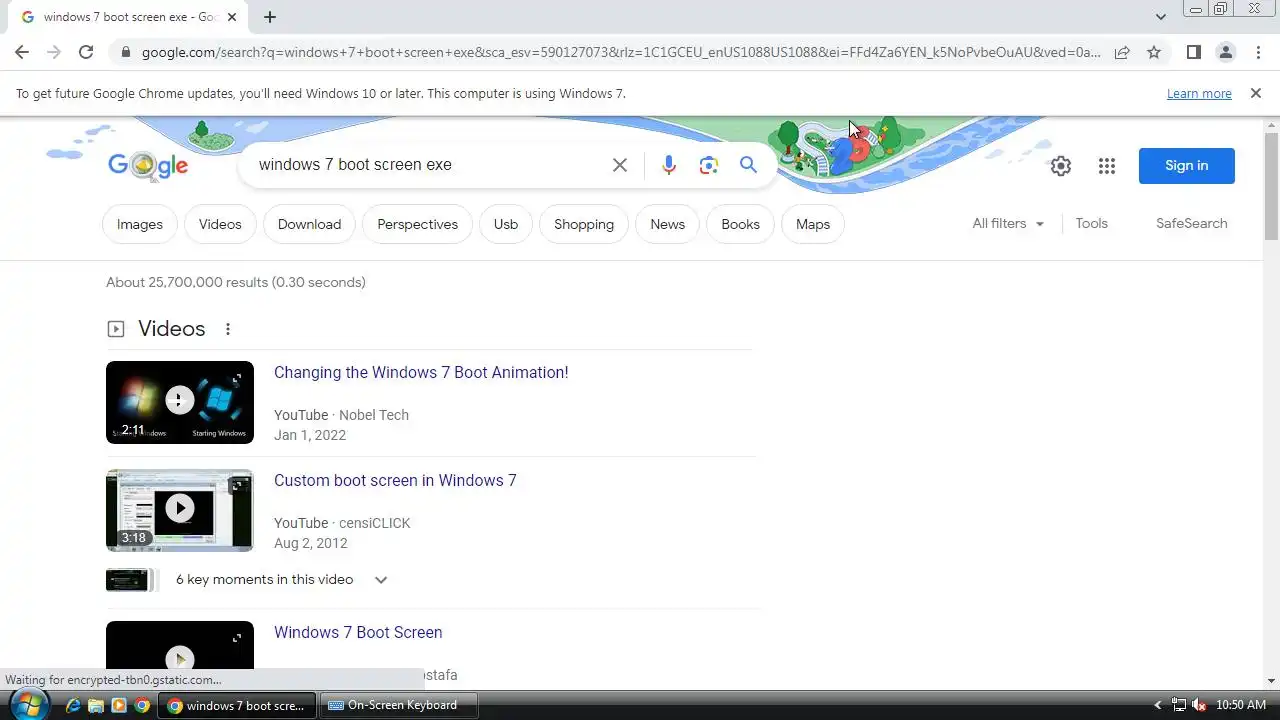
Task: Open SafeSearch settings
Action: 1191,223
